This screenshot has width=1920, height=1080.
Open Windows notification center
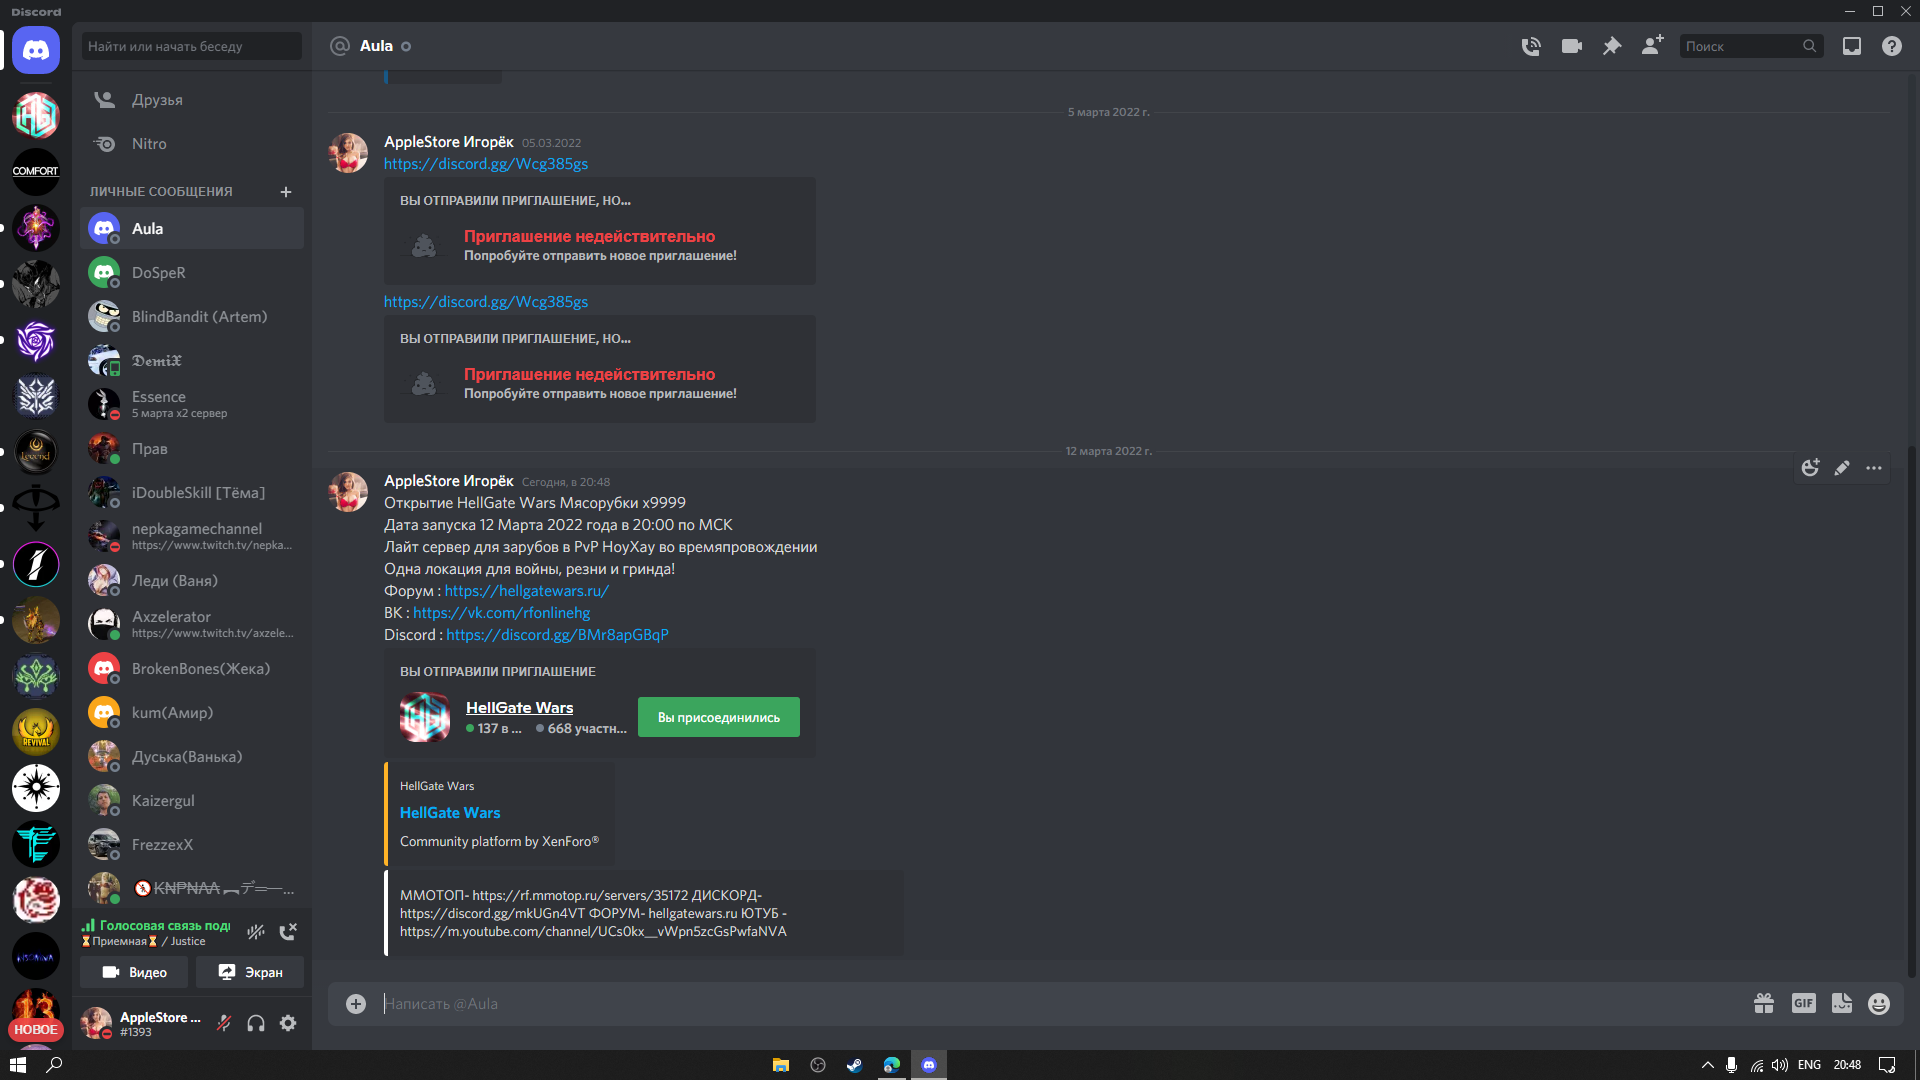(x=1887, y=1065)
